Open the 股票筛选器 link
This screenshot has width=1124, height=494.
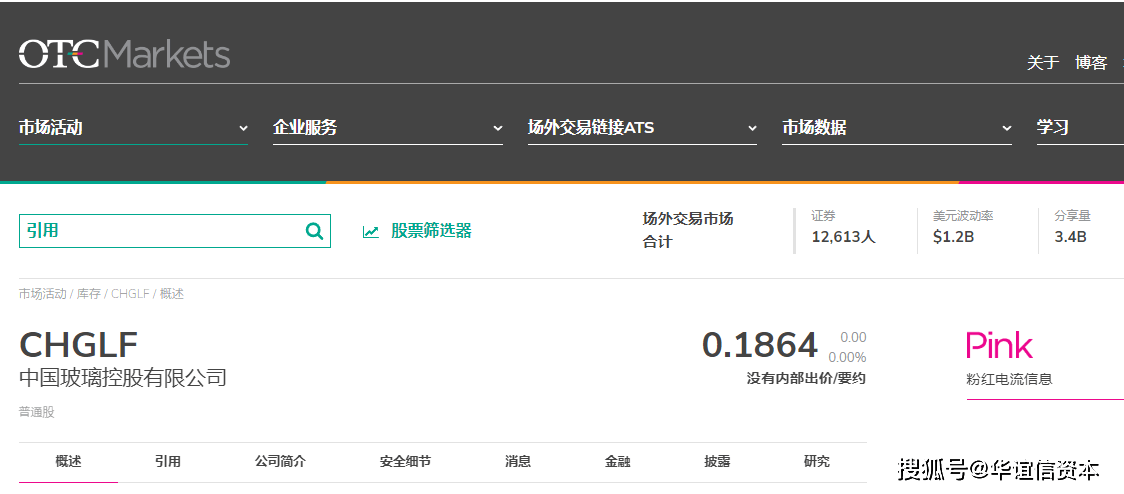tap(431, 231)
